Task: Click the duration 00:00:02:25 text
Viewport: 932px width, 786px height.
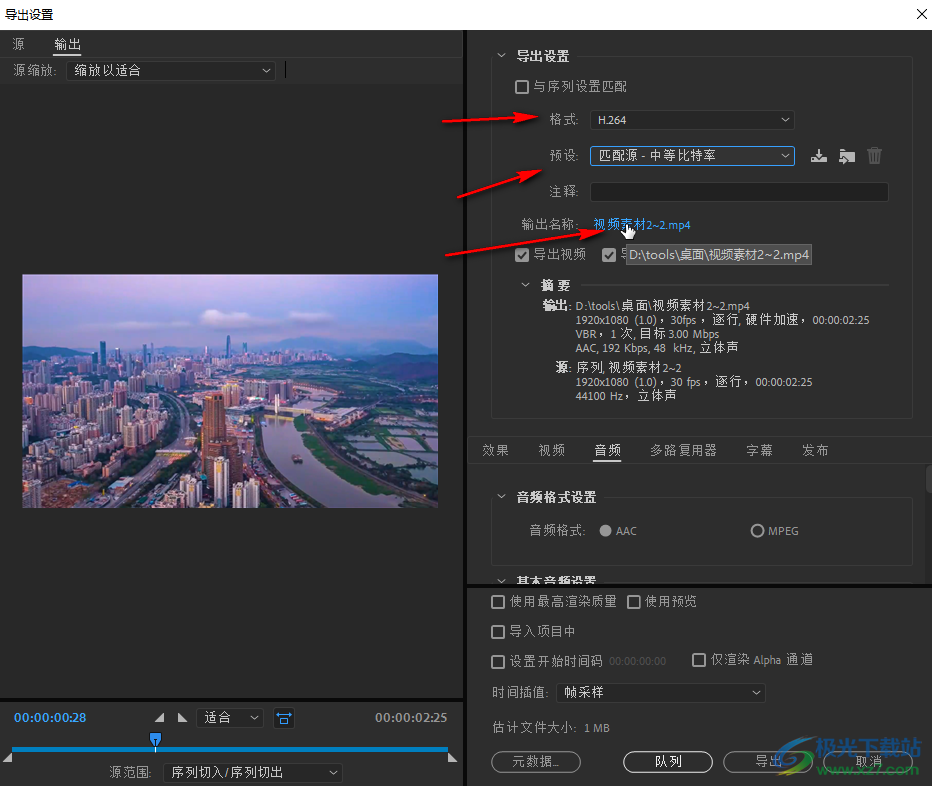Action: coord(411,718)
